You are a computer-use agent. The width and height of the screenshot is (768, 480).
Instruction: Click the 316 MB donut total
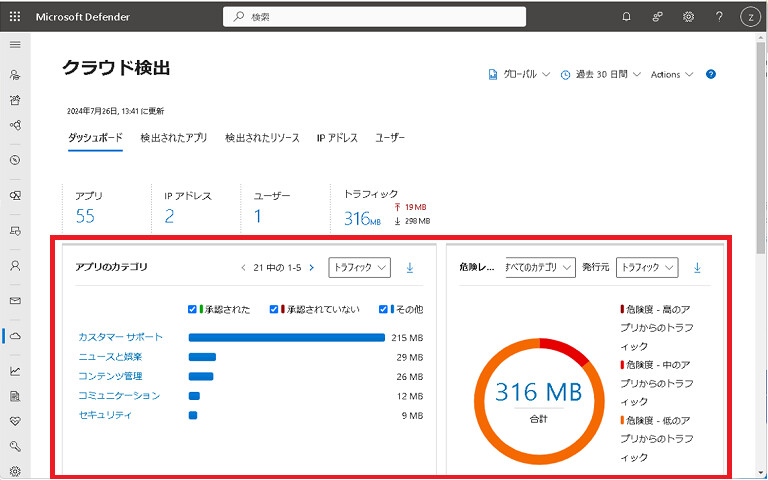[x=539, y=392]
